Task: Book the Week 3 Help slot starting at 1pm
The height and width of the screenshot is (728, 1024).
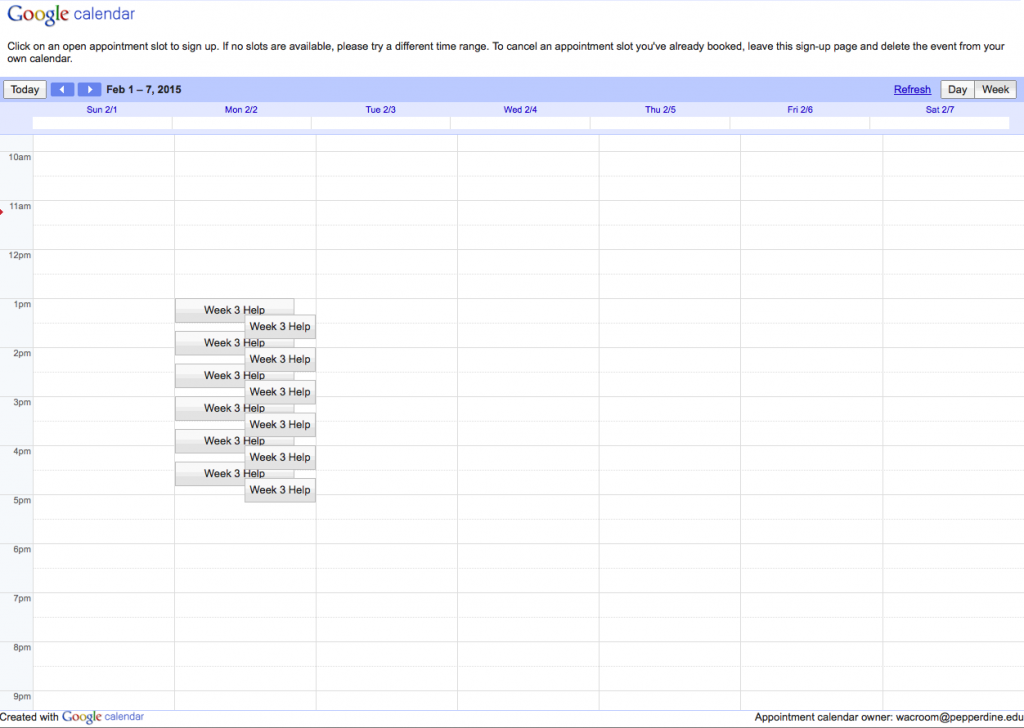Action: pyautogui.click(x=234, y=310)
